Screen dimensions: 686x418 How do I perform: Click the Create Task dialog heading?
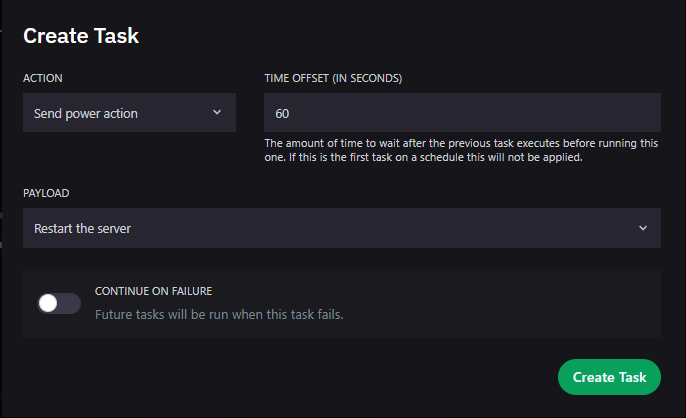coord(81,36)
